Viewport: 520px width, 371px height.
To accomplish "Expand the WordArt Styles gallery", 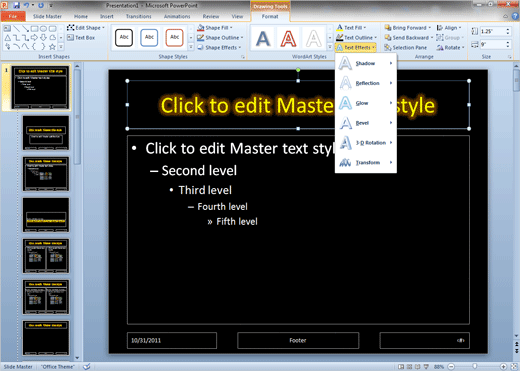I will (330, 47).
